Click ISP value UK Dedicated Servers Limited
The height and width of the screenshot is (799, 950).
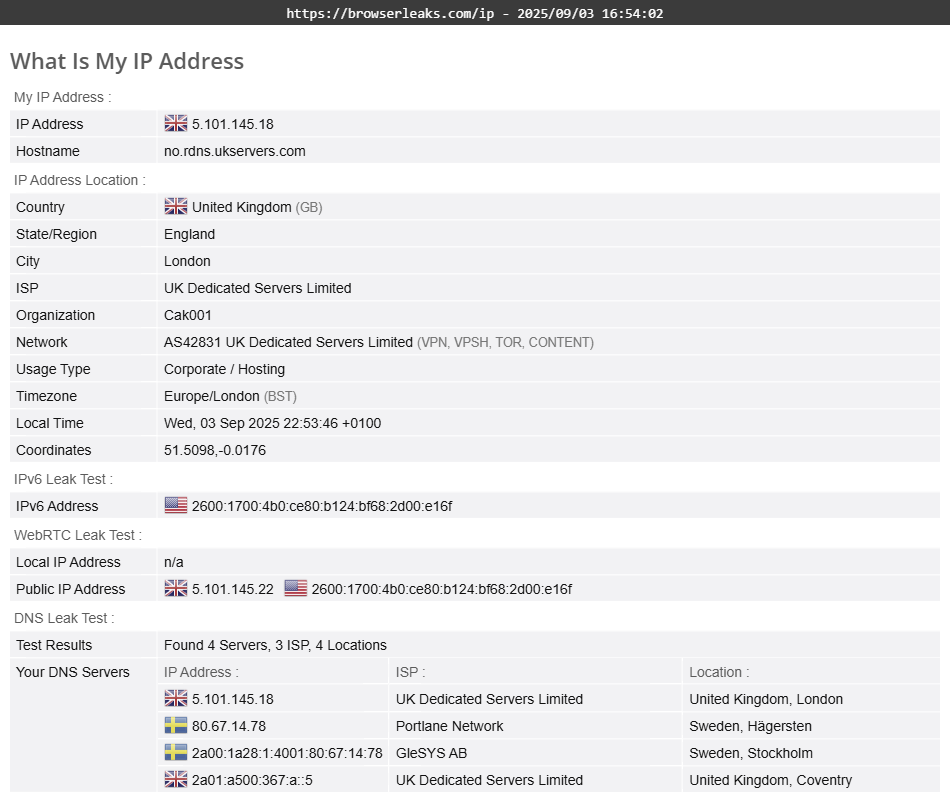pyautogui.click(x=257, y=288)
